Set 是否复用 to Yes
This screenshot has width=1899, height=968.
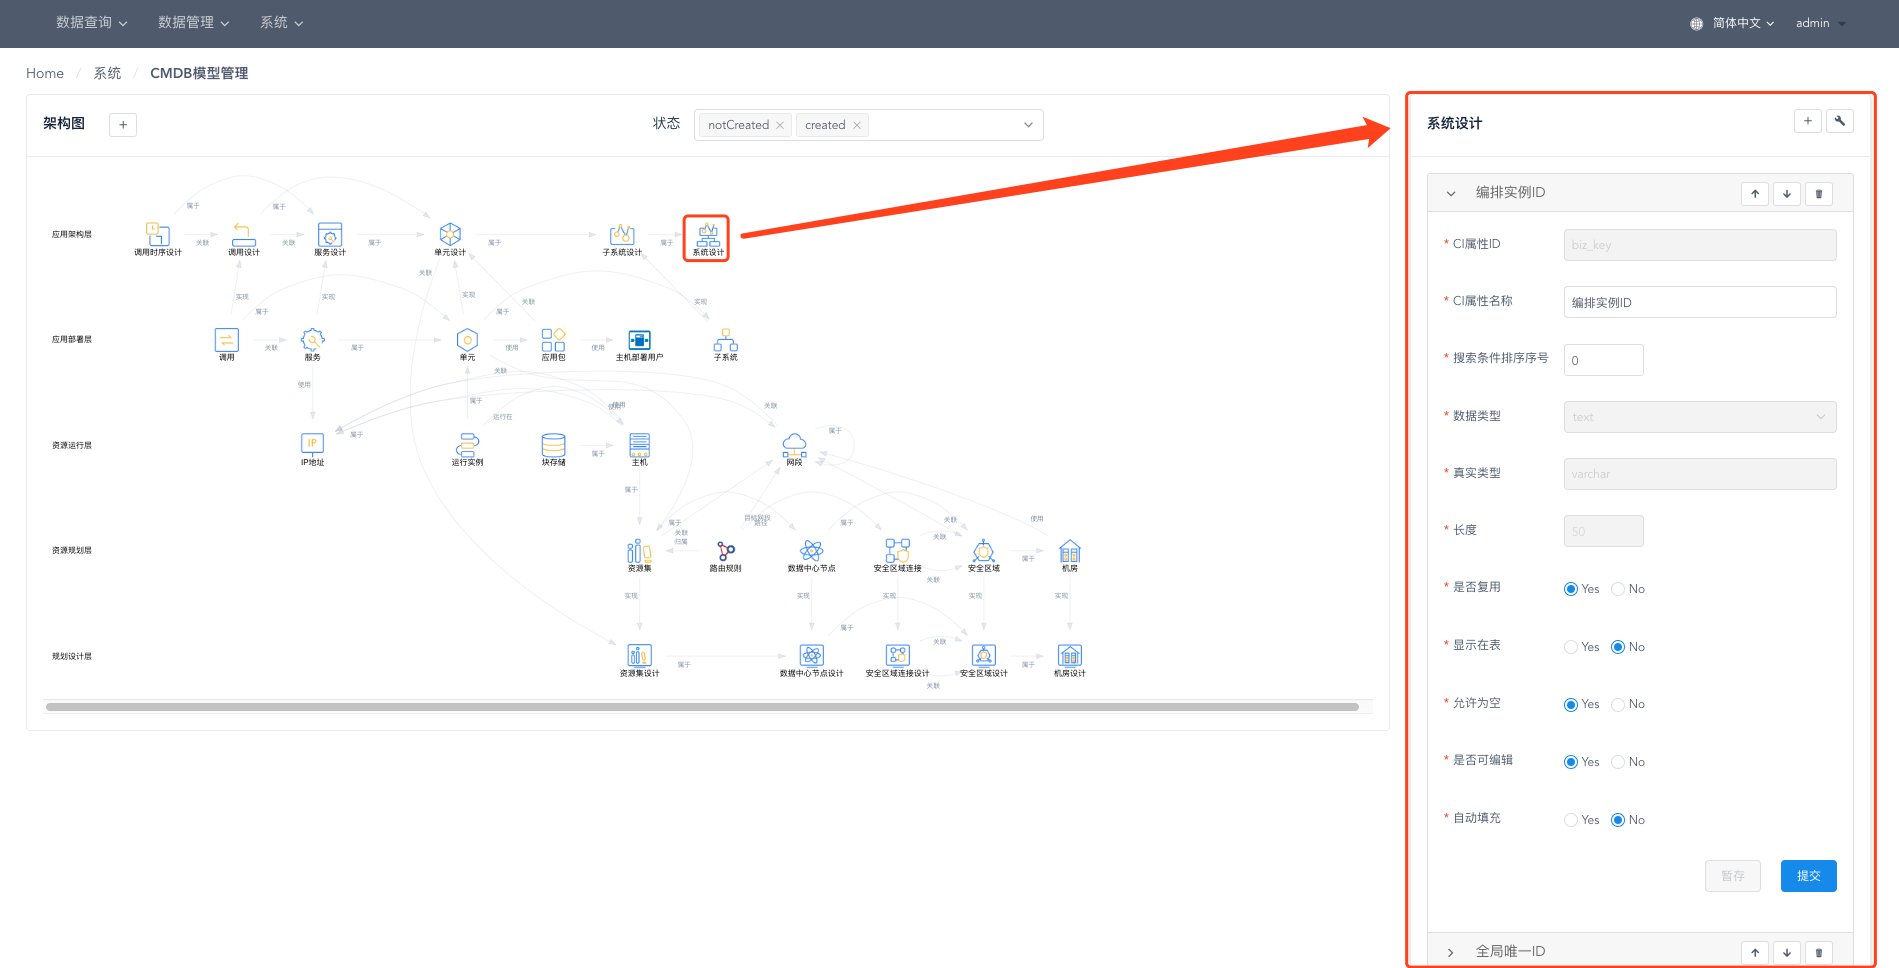[x=1571, y=589]
